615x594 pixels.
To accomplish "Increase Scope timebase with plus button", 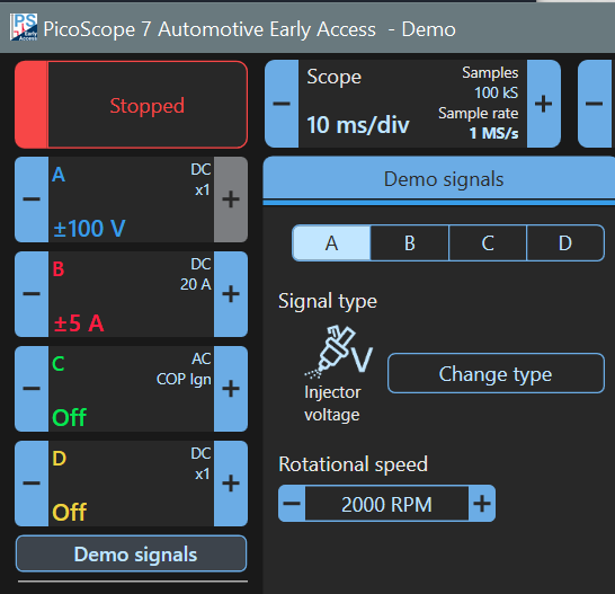I will [x=544, y=104].
